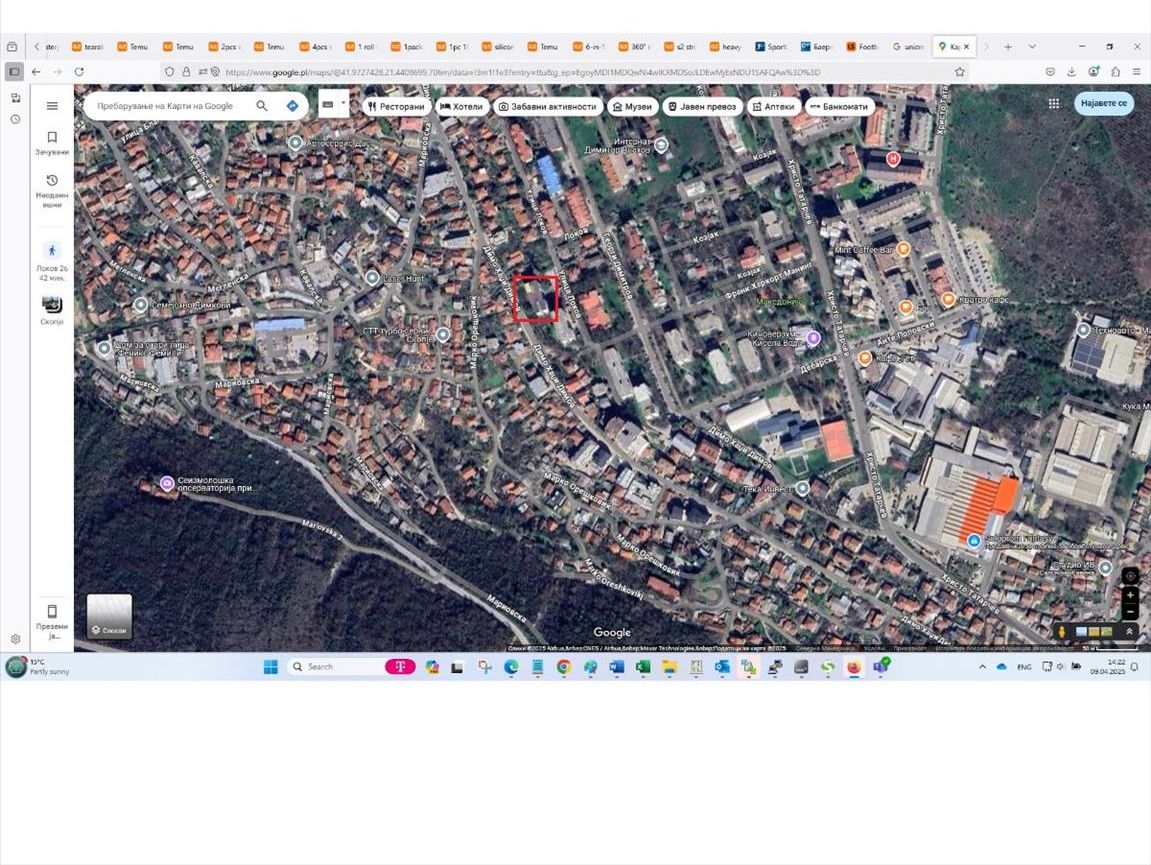This screenshot has width=1151, height=865.
Task: Zoom in with the plus button
Action: pos(1130,595)
